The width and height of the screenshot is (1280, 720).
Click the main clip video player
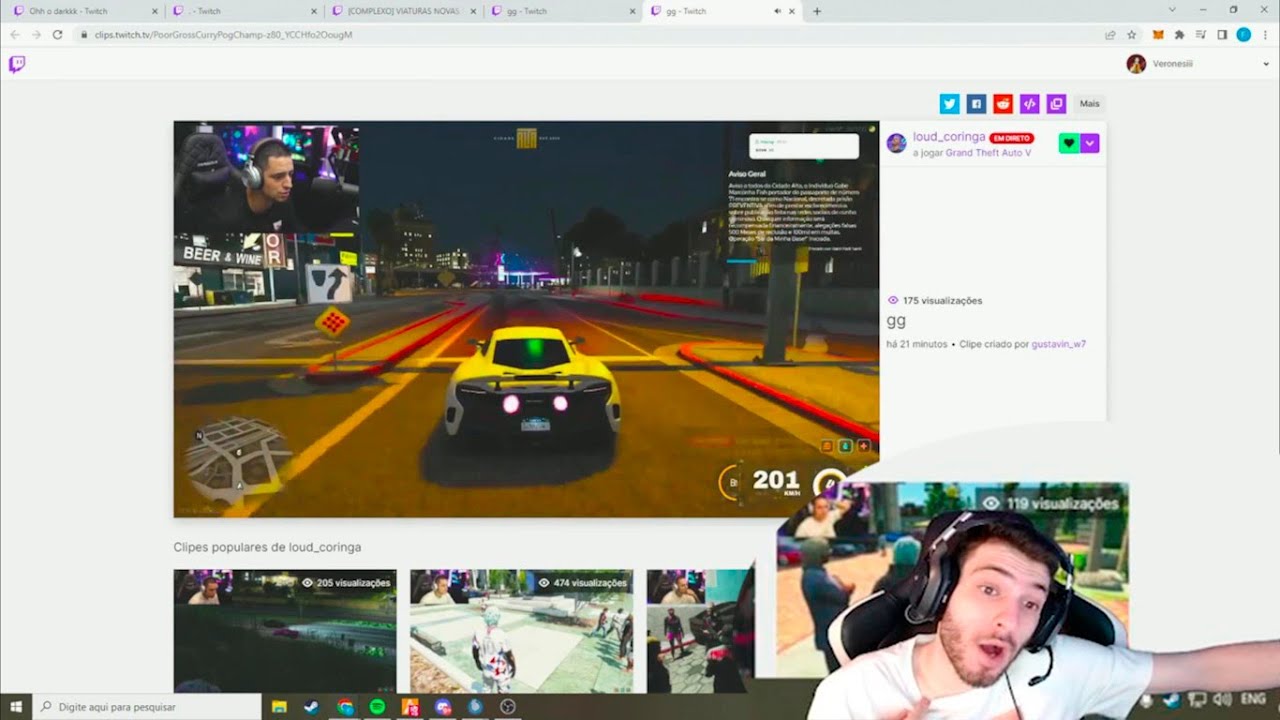pyautogui.click(x=526, y=319)
